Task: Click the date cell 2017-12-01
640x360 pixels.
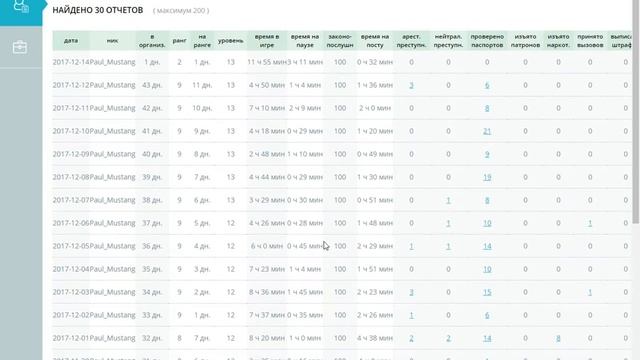Action: click(71, 338)
